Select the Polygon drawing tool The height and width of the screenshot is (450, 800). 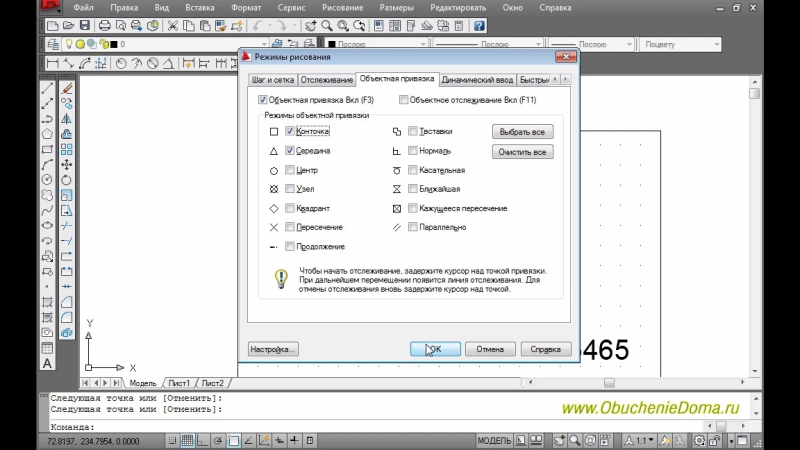point(47,134)
